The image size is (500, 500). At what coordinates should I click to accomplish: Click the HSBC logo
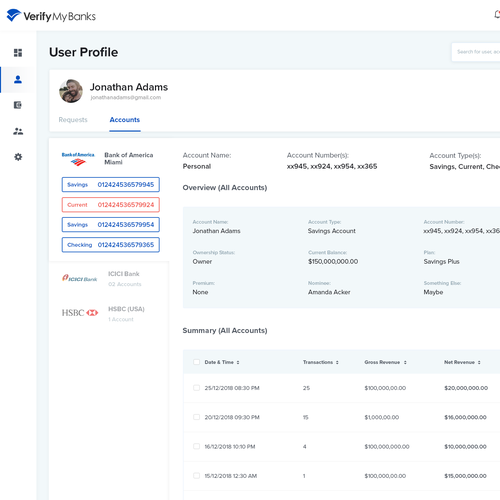tap(80, 313)
